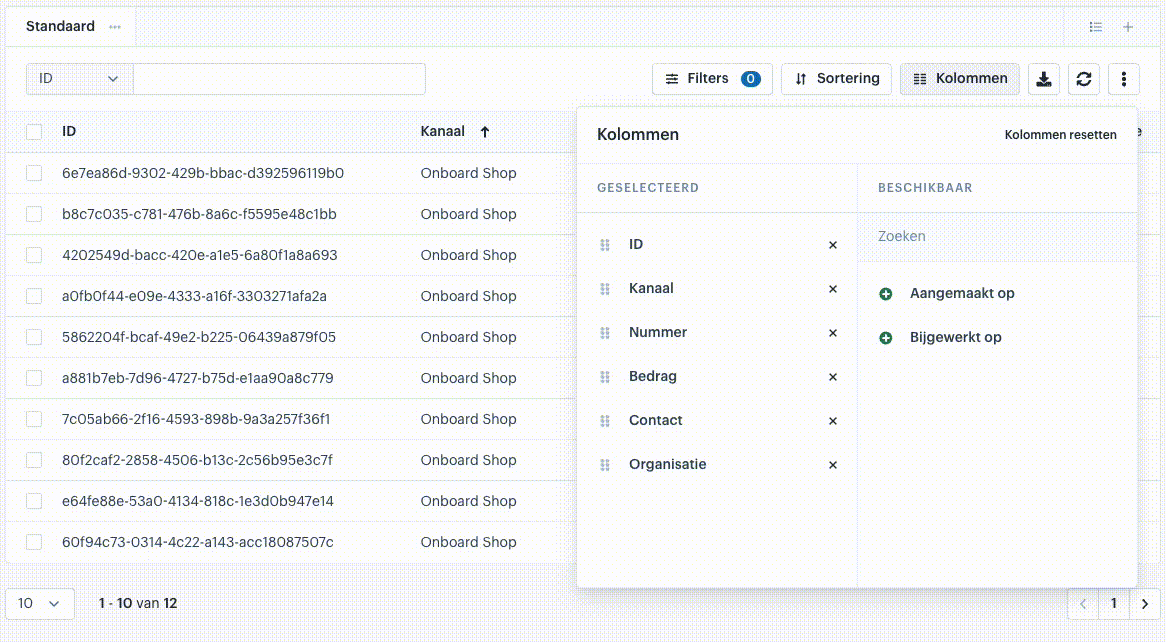
Task: Click the '1 - 10 van 12' pagination text
Action: (138, 603)
